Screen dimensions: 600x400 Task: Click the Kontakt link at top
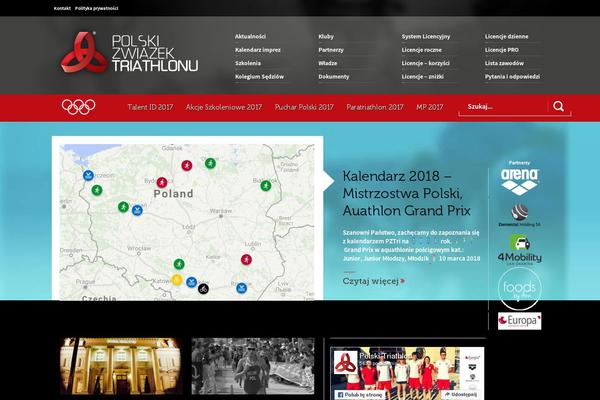62,8
